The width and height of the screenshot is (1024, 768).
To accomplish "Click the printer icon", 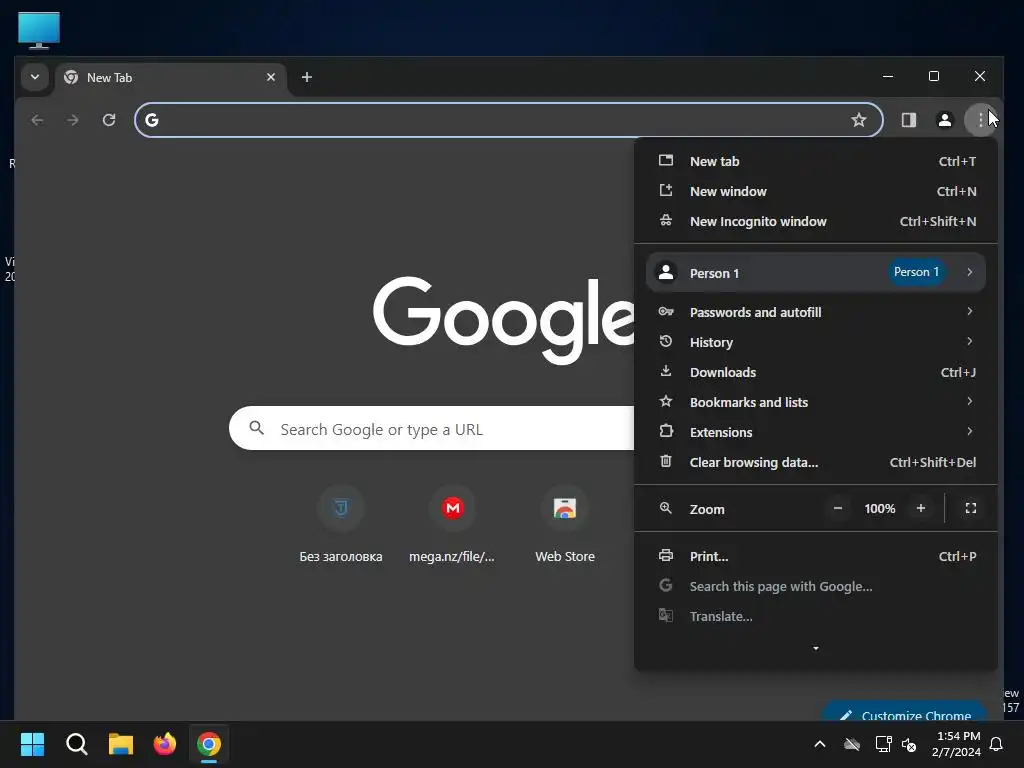I will tap(665, 556).
